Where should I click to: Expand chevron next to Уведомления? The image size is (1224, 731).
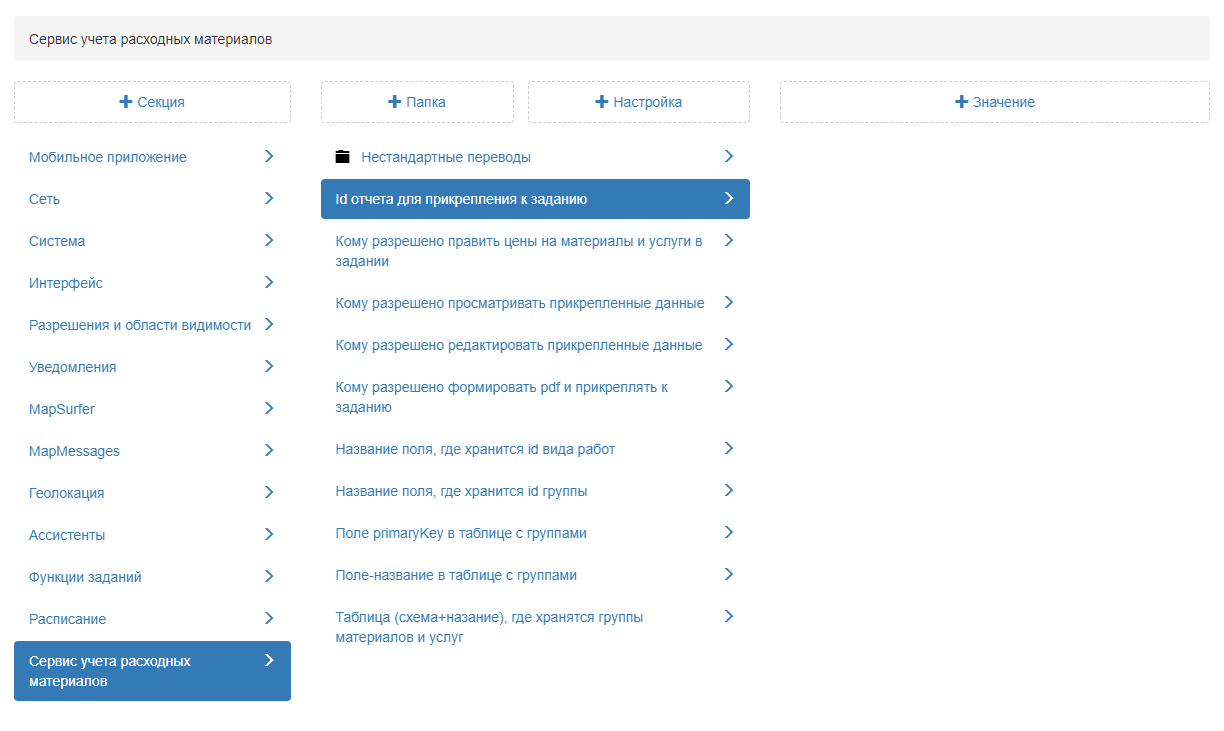tap(269, 366)
